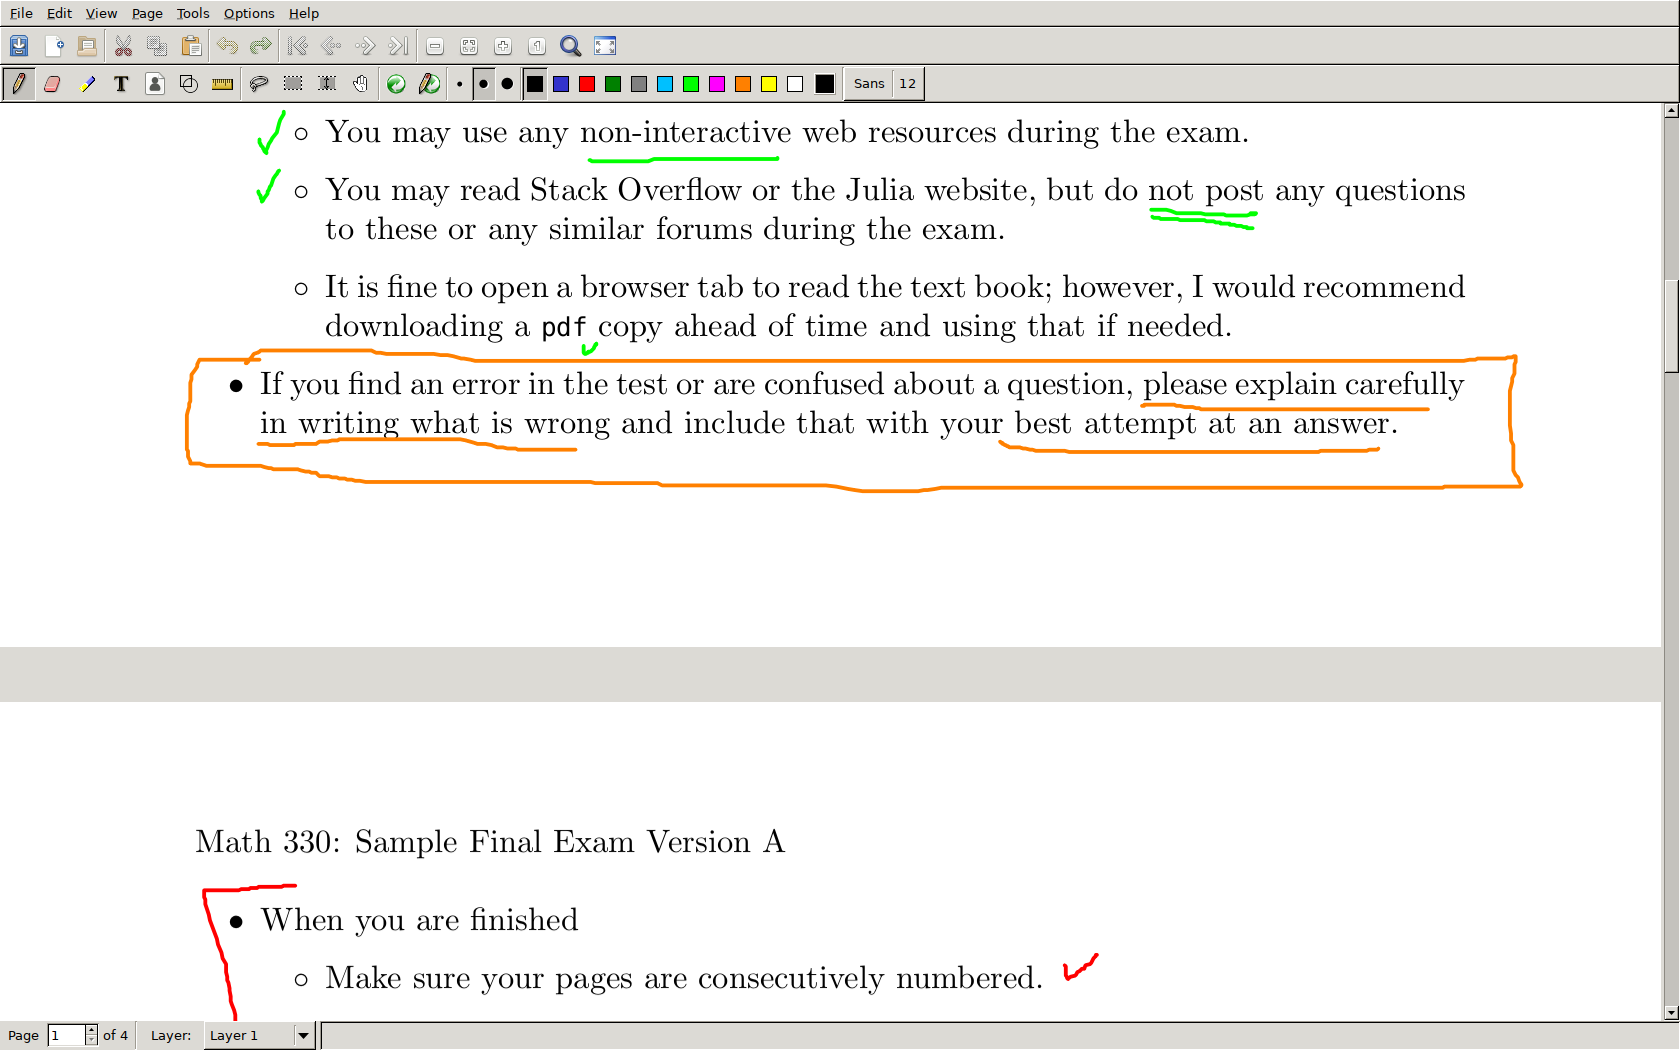The image size is (1680, 1050).
Task: Click the Save file icon
Action: [19, 46]
